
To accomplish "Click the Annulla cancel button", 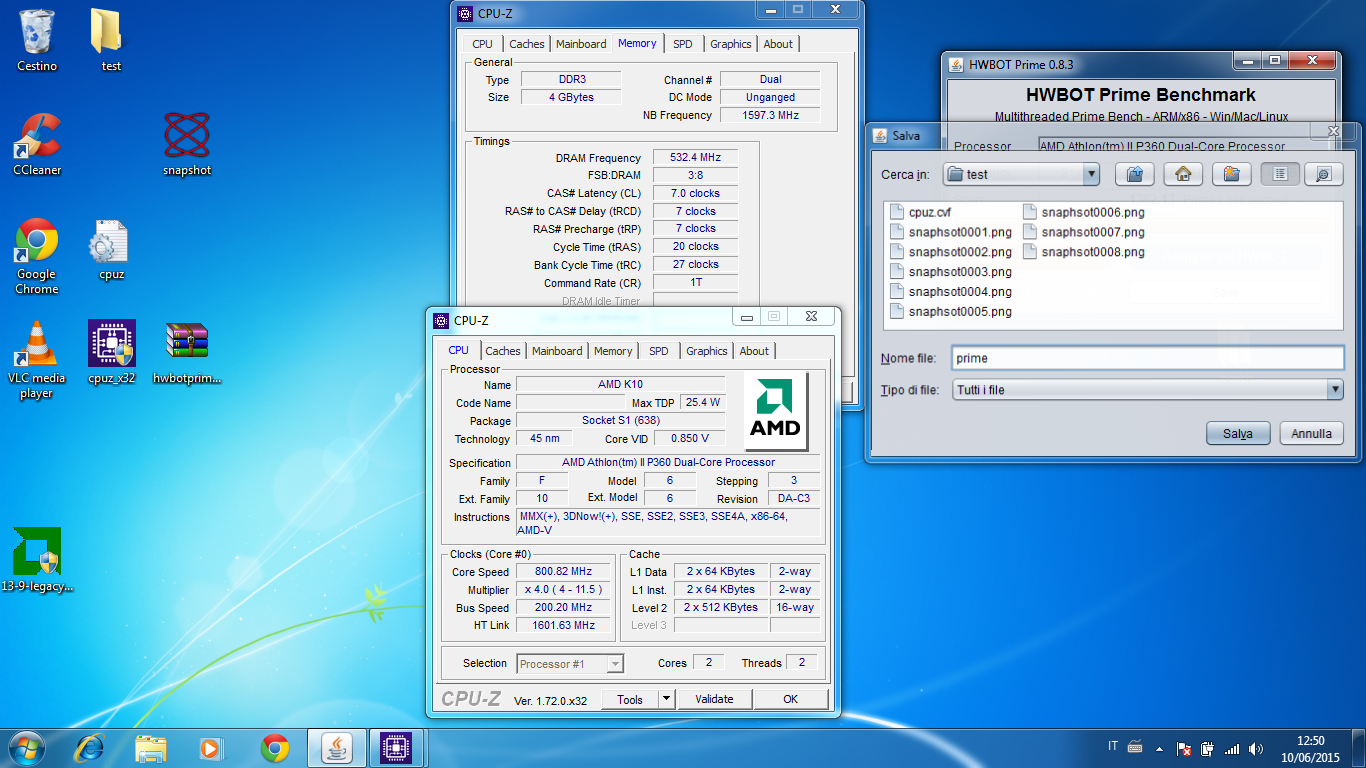I will [x=1311, y=433].
